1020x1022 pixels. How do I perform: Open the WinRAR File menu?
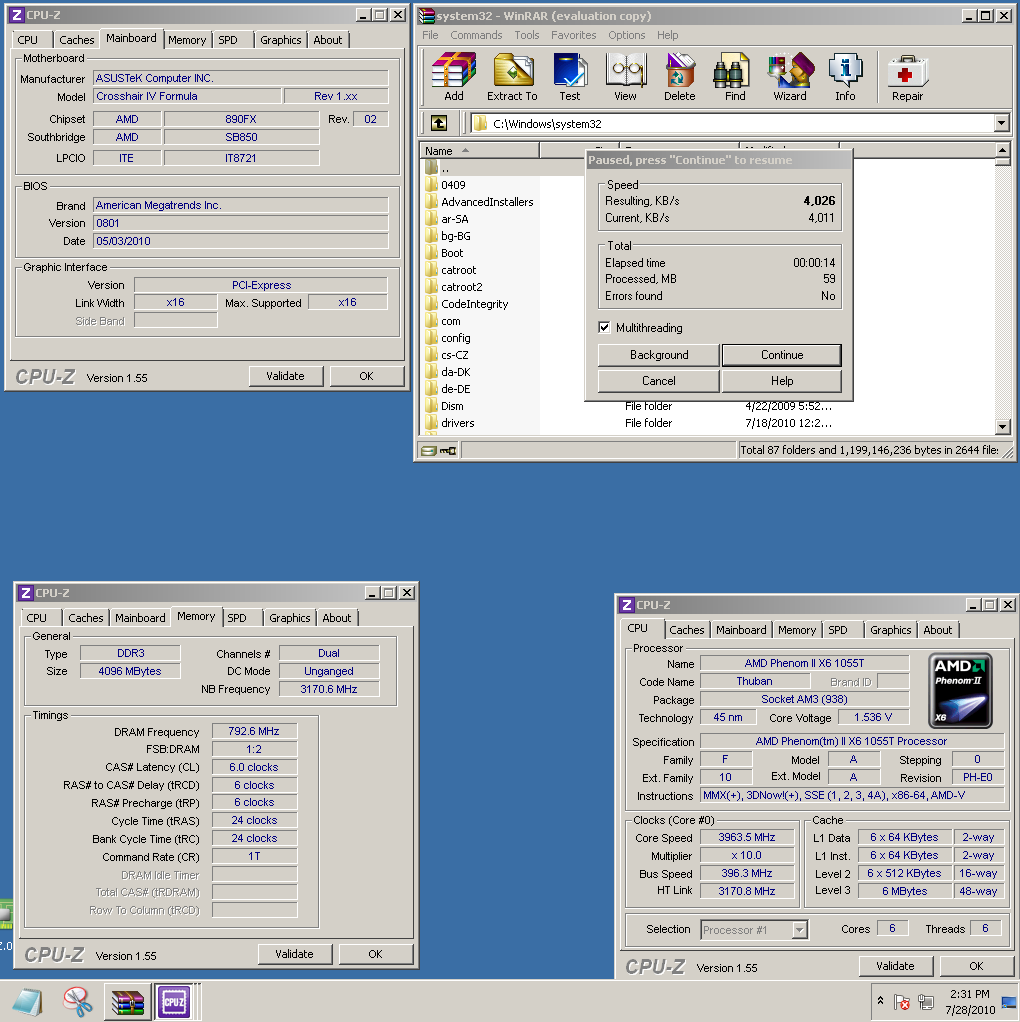tap(430, 35)
